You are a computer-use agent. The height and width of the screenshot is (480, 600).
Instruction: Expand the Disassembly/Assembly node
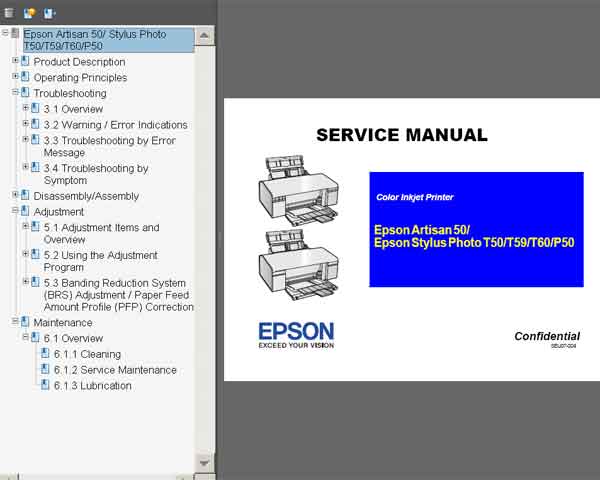point(15,194)
